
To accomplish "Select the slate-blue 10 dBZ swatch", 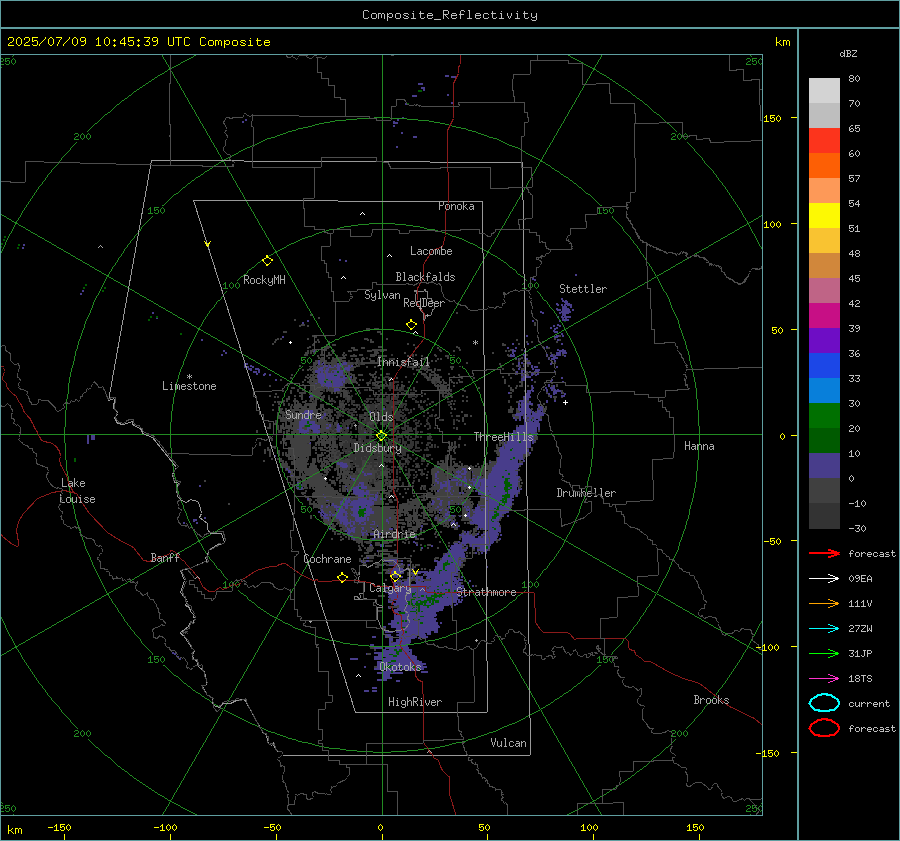I will point(824,466).
